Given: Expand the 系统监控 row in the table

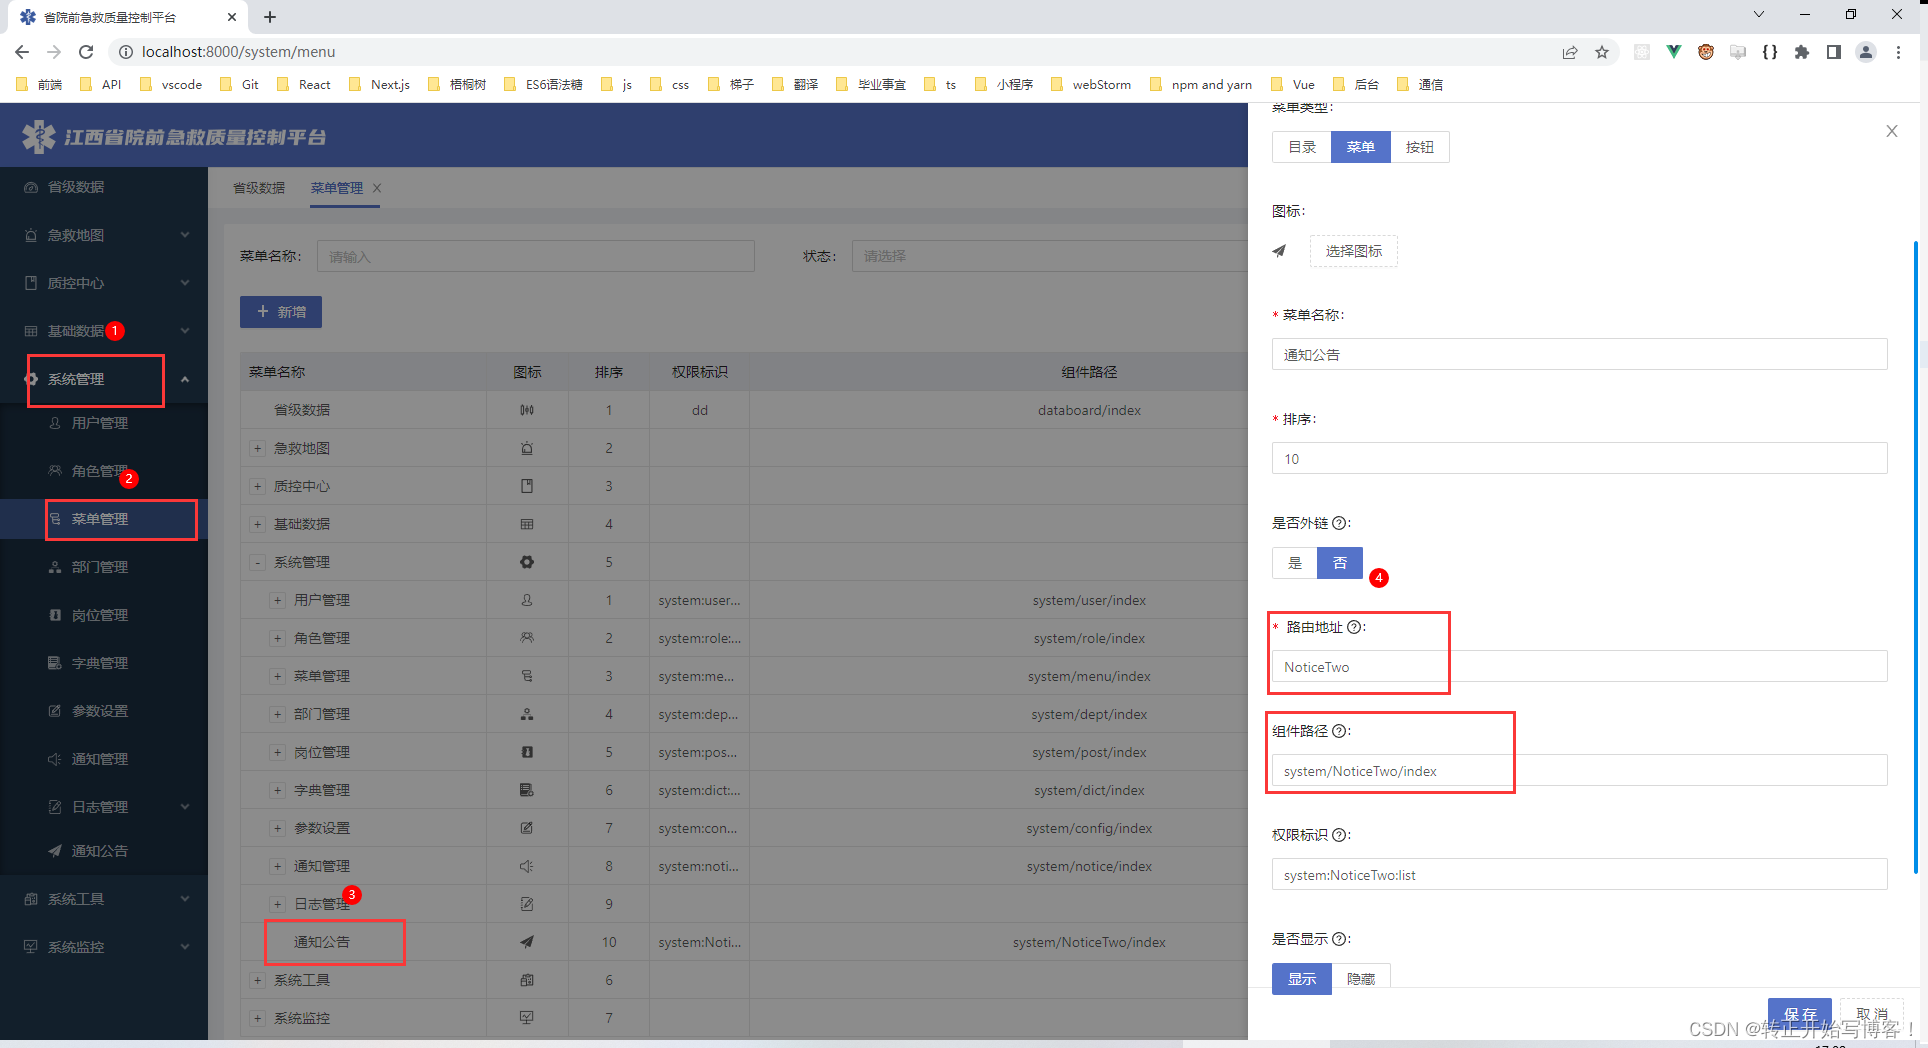Looking at the screenshot, I should pyautogui.click(x=257, y=1018).
